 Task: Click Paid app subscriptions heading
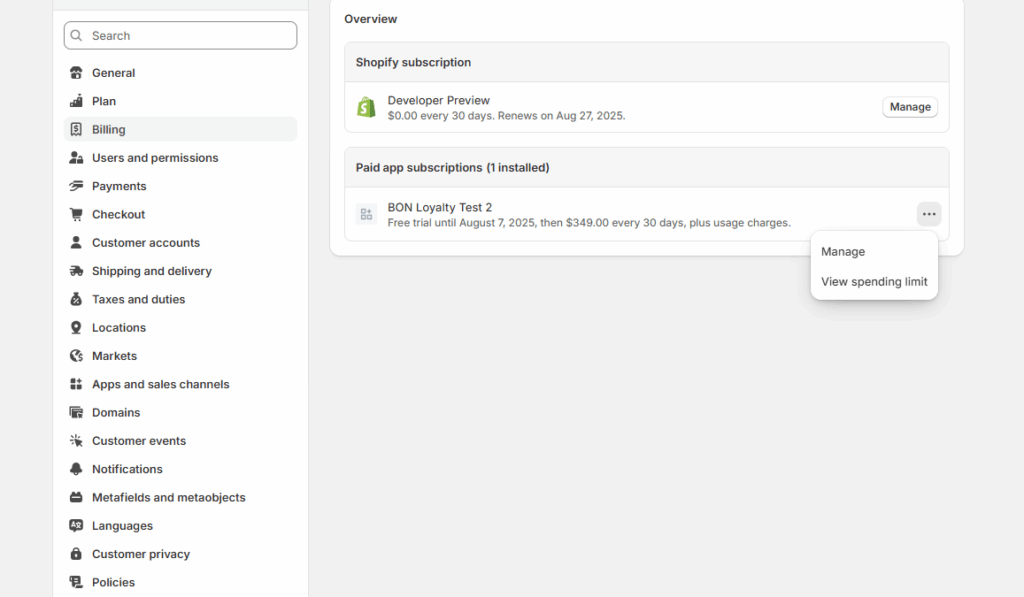pyautogui.click(x=453, y=167)
